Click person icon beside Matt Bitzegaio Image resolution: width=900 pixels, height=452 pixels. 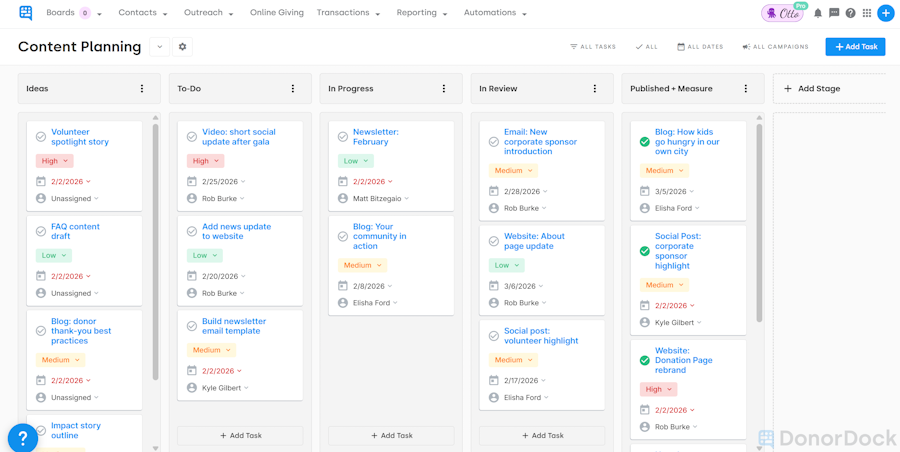(x=343, y=198)
